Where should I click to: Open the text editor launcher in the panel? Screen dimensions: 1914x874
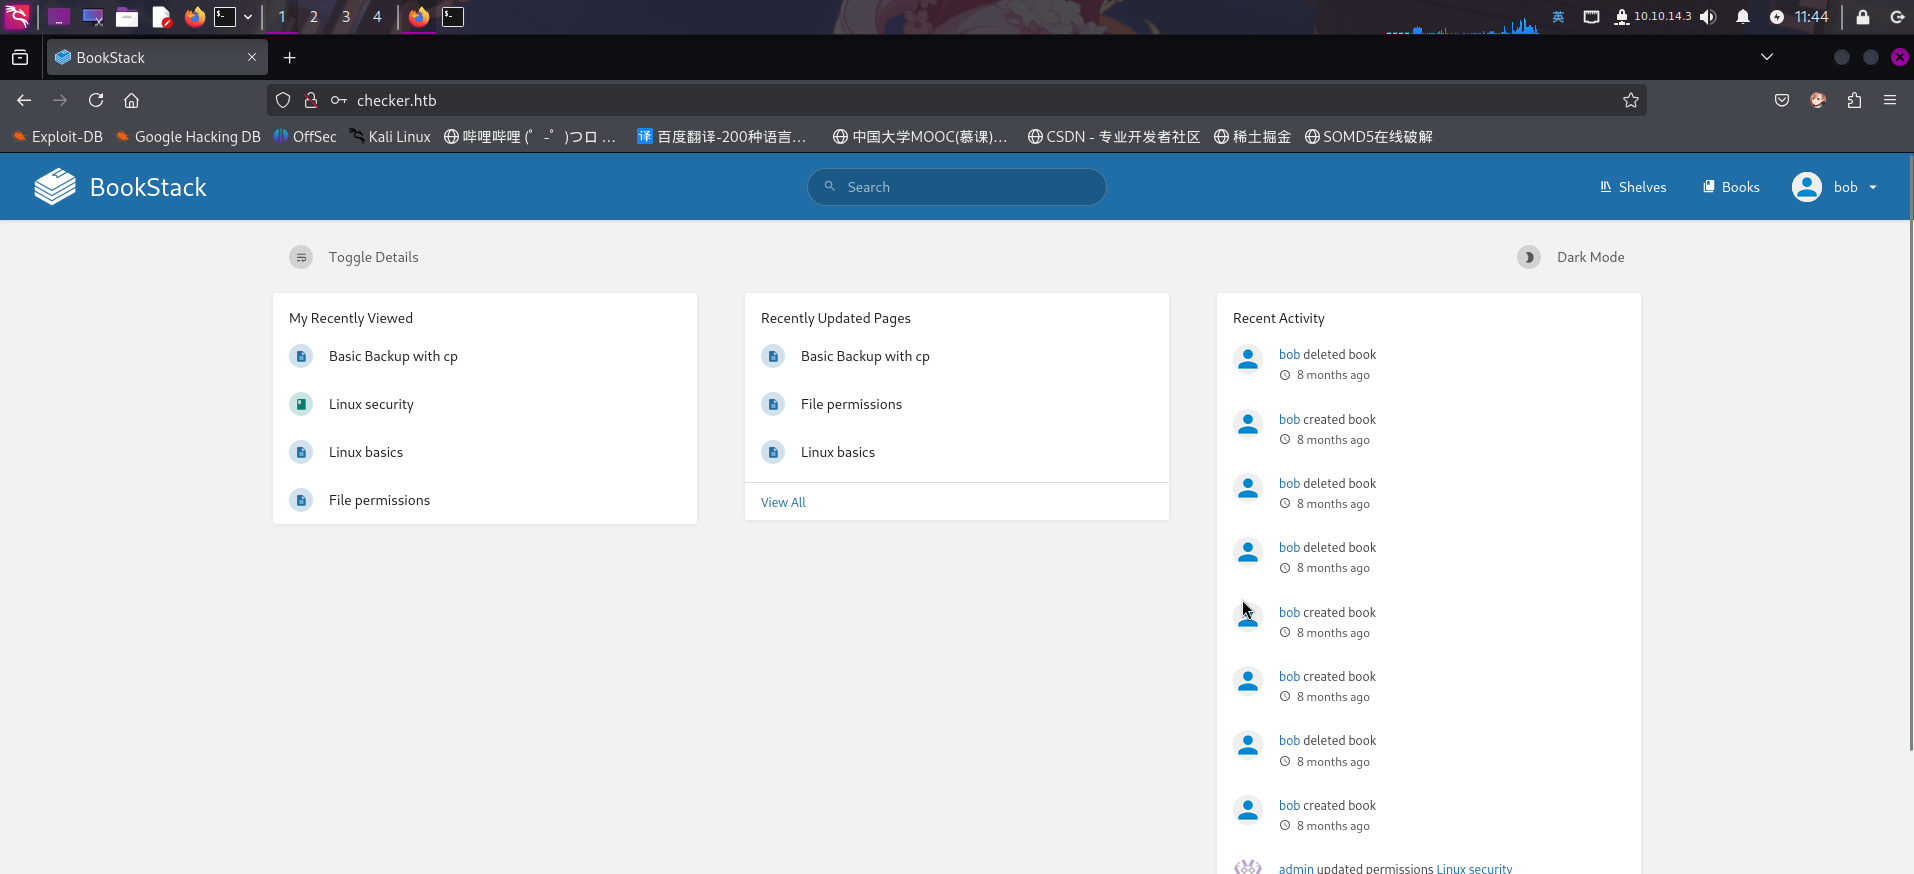162,17
